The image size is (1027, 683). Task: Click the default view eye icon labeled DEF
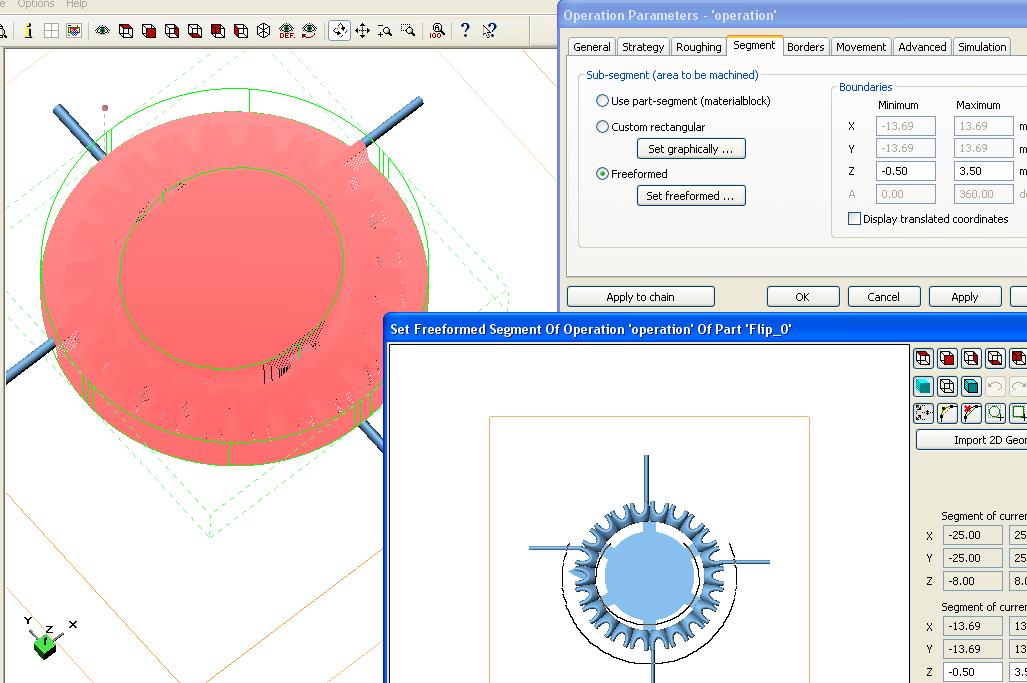coord(287,31)
